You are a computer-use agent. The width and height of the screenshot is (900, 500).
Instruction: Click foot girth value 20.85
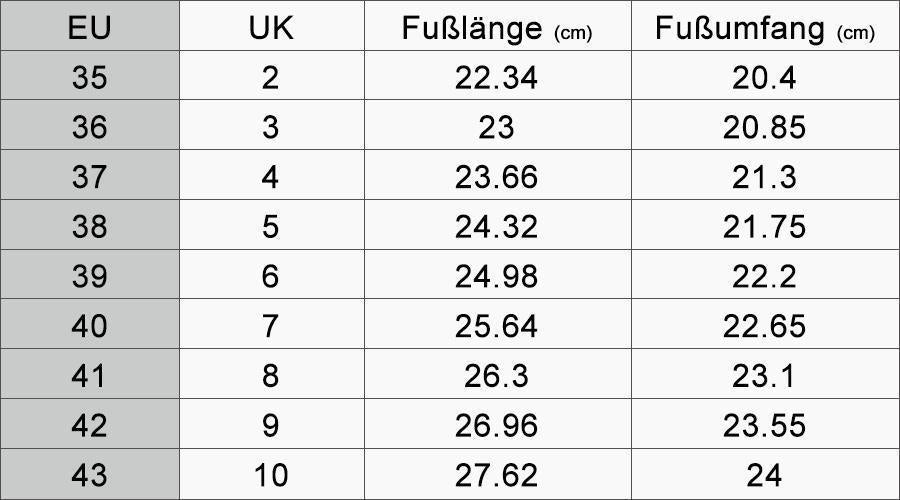click(x=764, y=127)
